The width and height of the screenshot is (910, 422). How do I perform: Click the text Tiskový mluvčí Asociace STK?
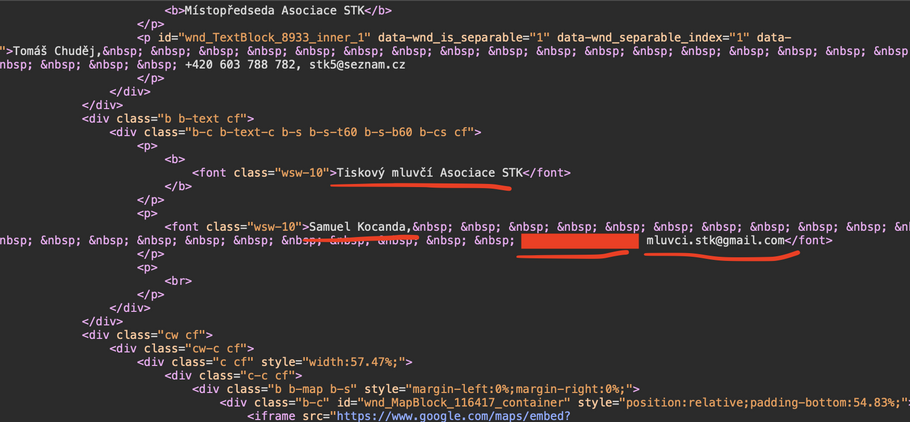pos(430,172)
